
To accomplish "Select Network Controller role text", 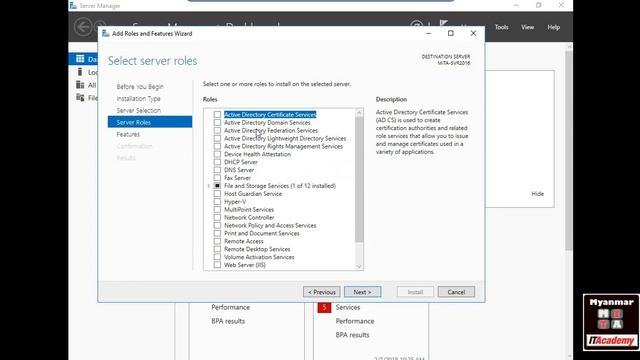I will click(249, 218).
